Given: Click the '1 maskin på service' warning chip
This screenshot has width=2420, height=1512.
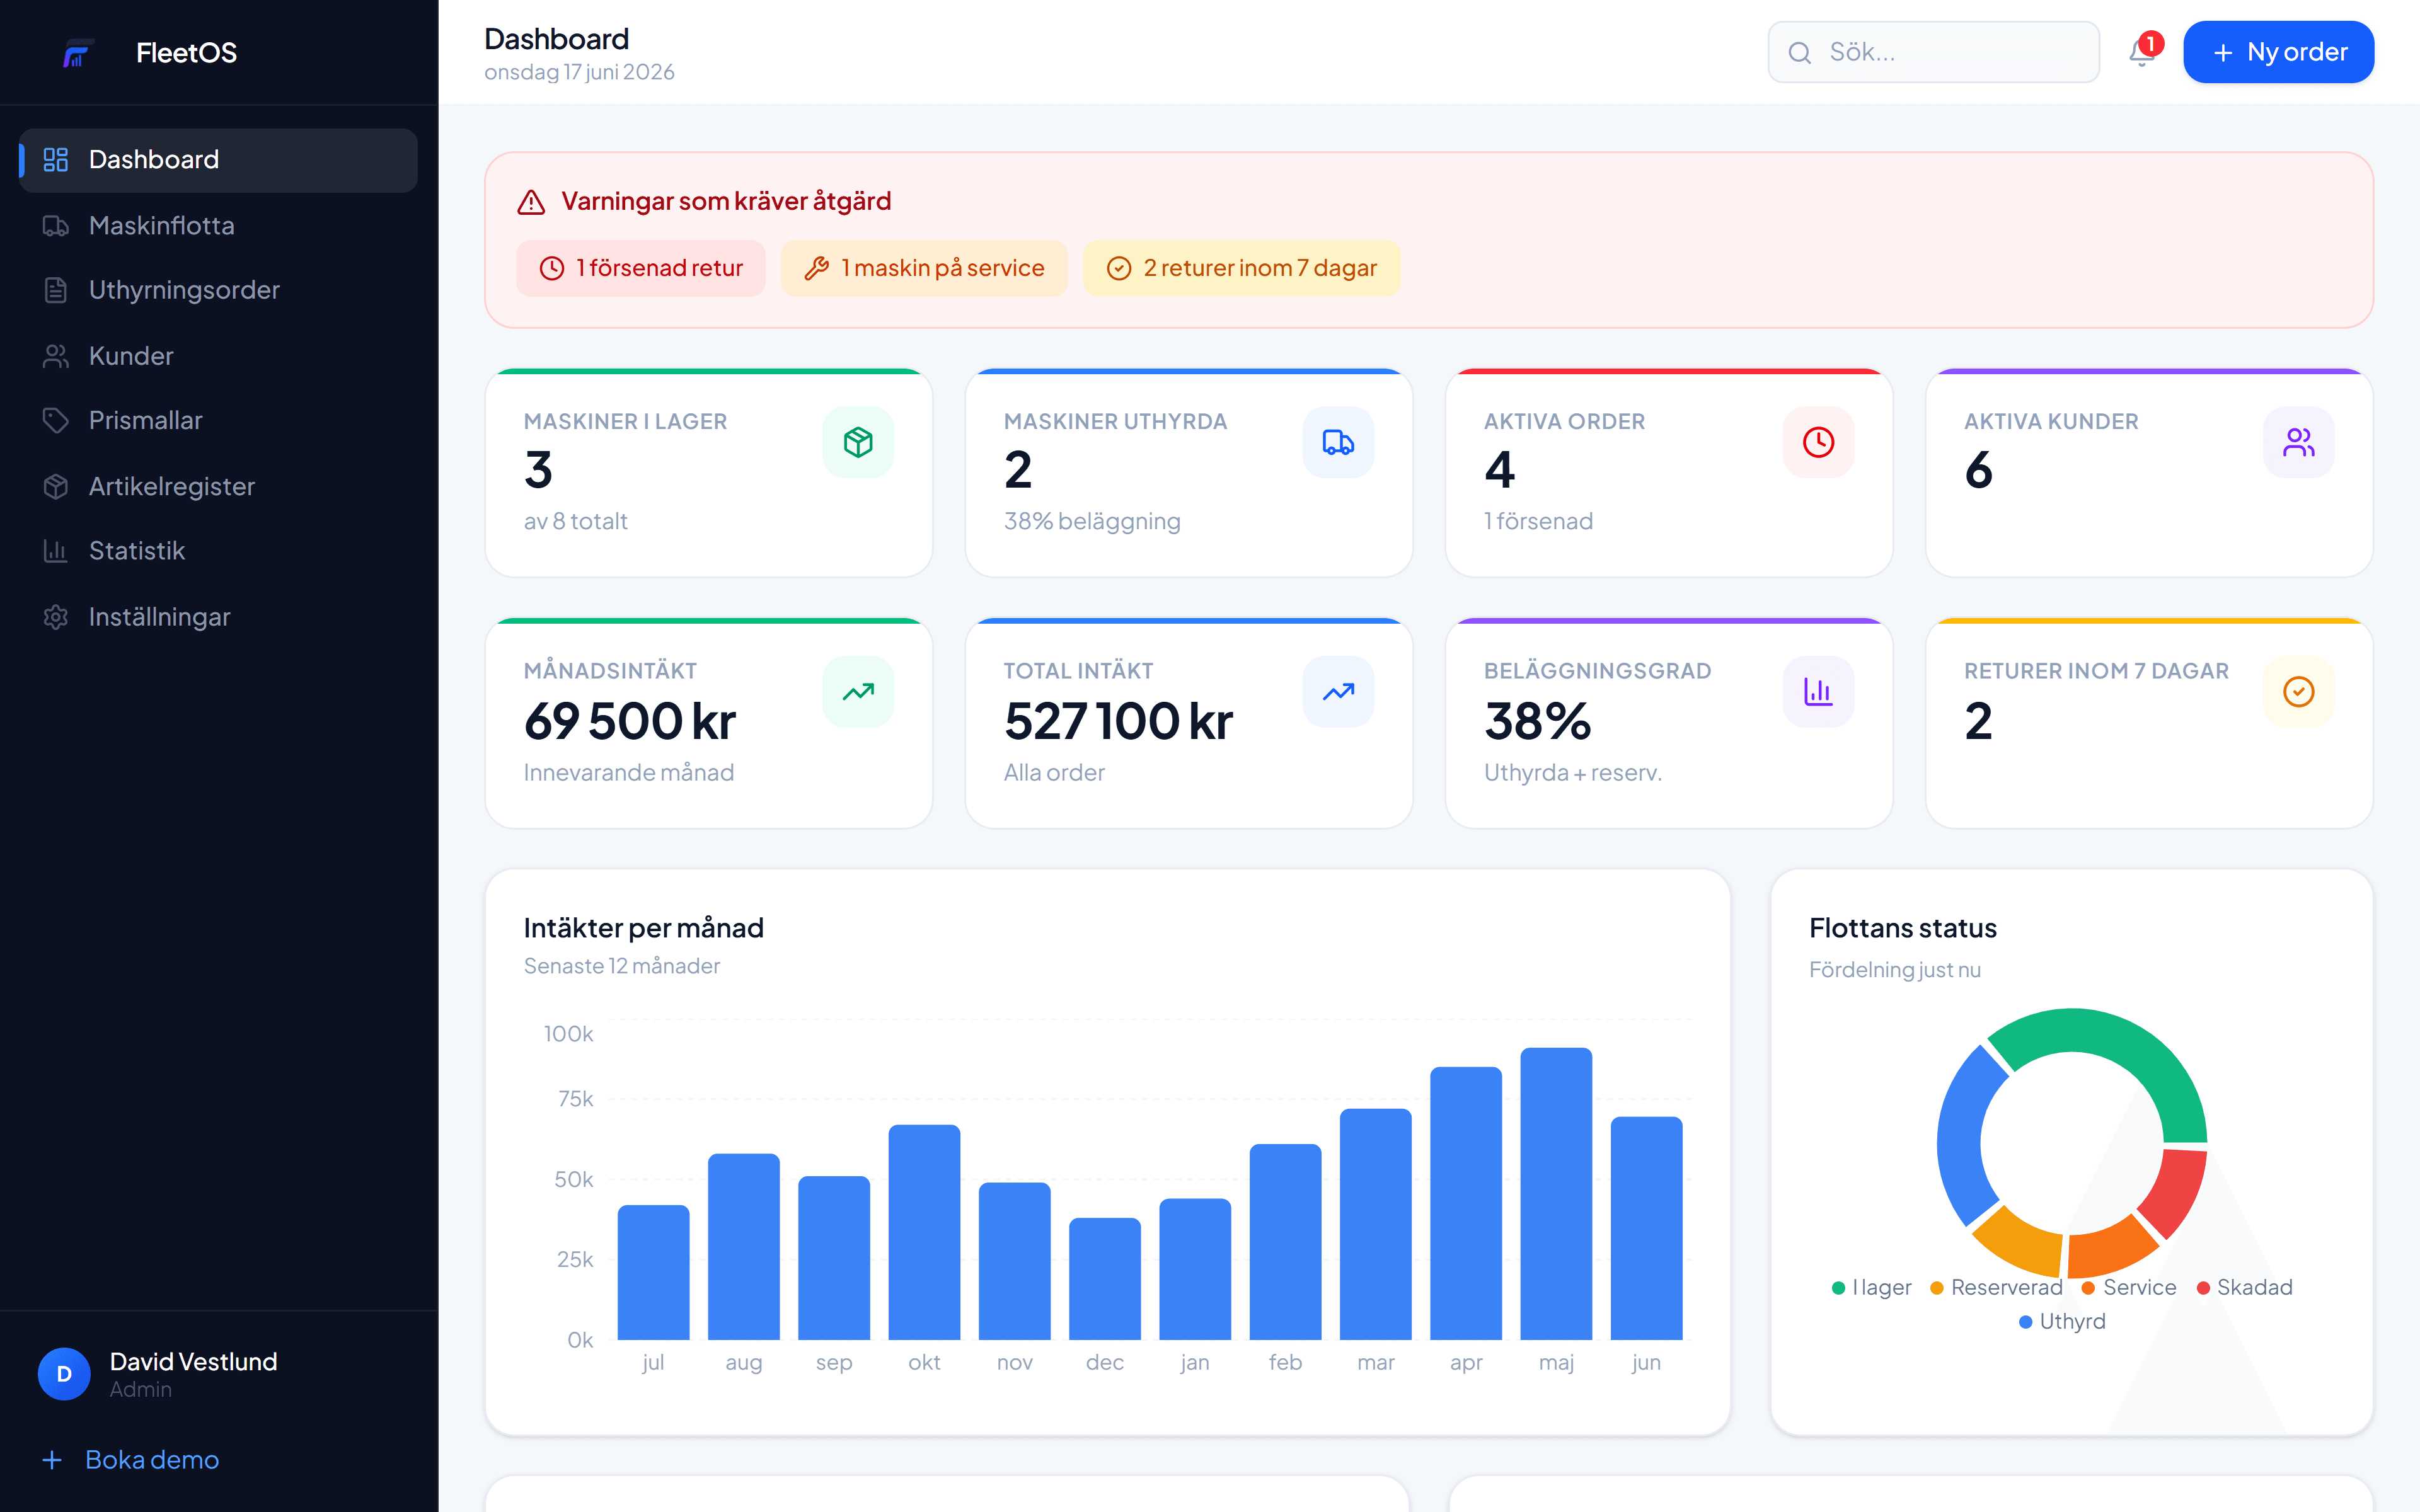Looking at the screenshot, I should (x=924, y=268).
